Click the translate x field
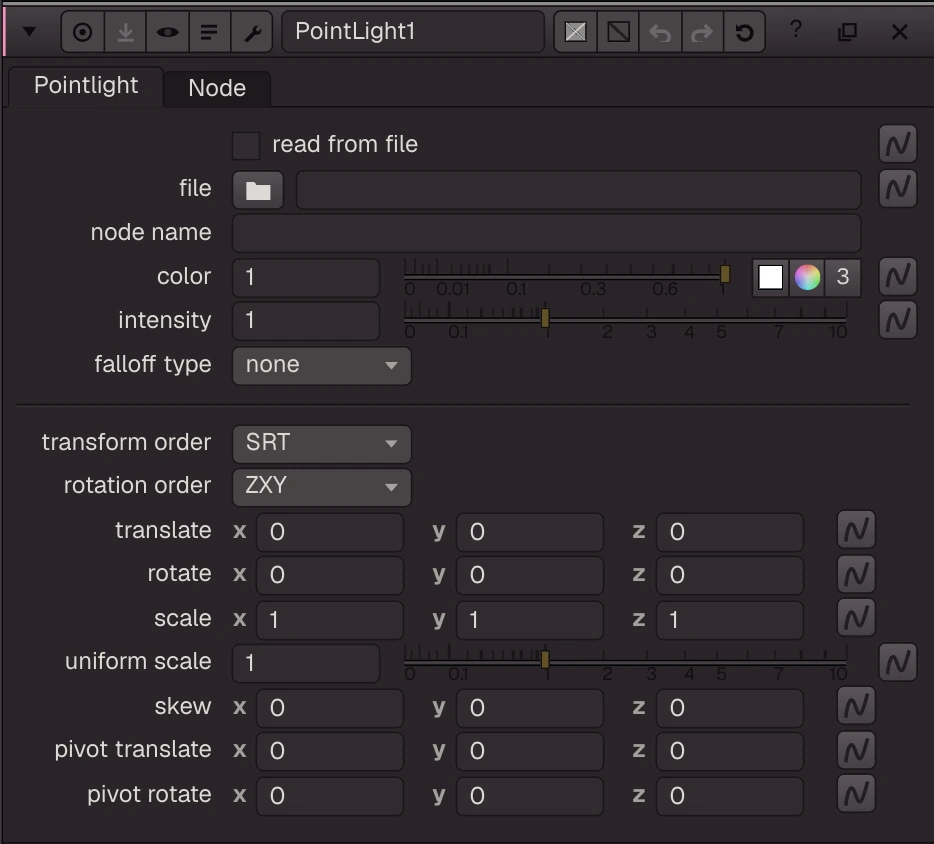Viewport: 934px width, 844px height. click(330, 532)
